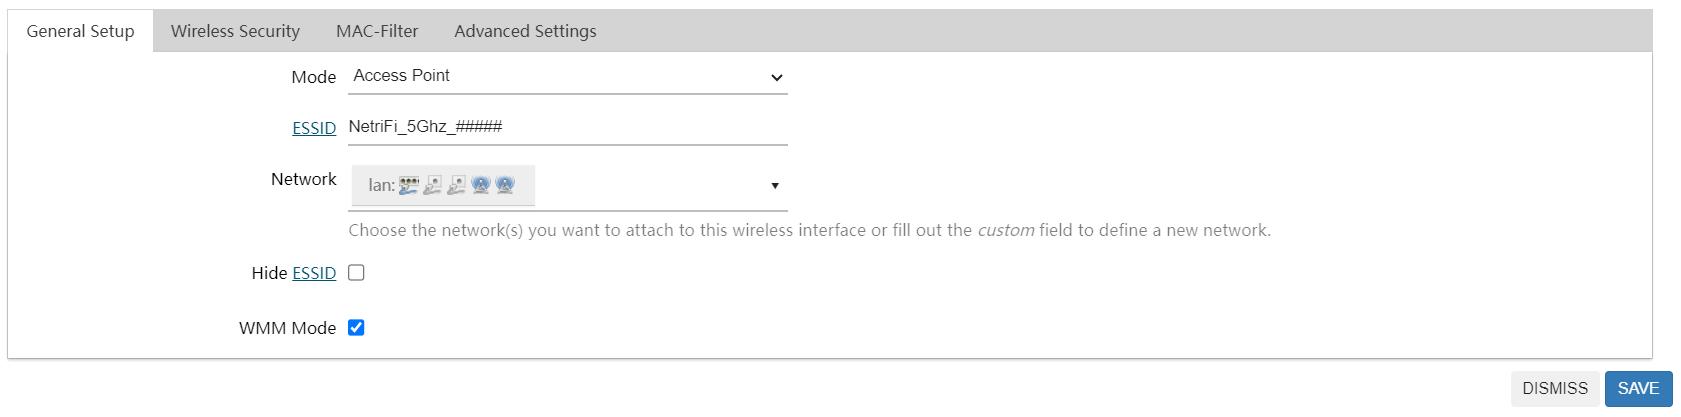Image resolution: width=1681 pixels, height=417 pixels.
Task: Expand the Network selection dropdown arrow
Action: click(775, 186)
